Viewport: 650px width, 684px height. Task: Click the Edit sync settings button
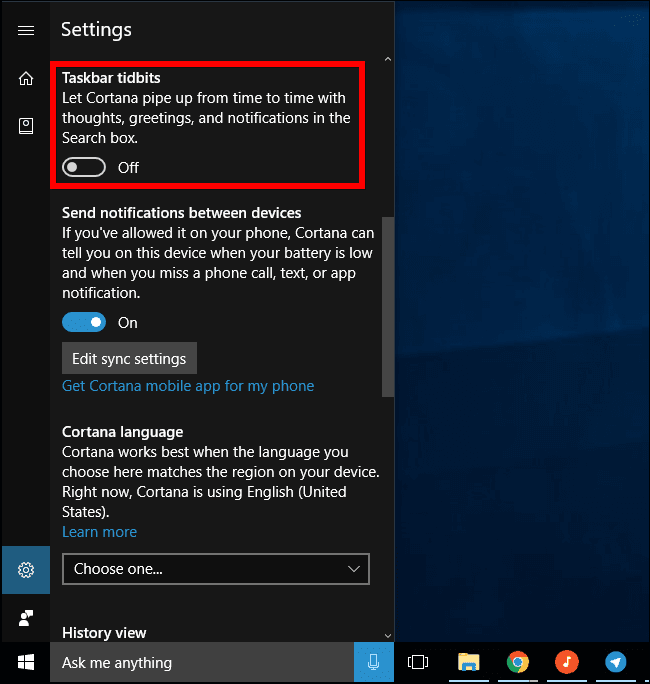click(x=129, y=358)
